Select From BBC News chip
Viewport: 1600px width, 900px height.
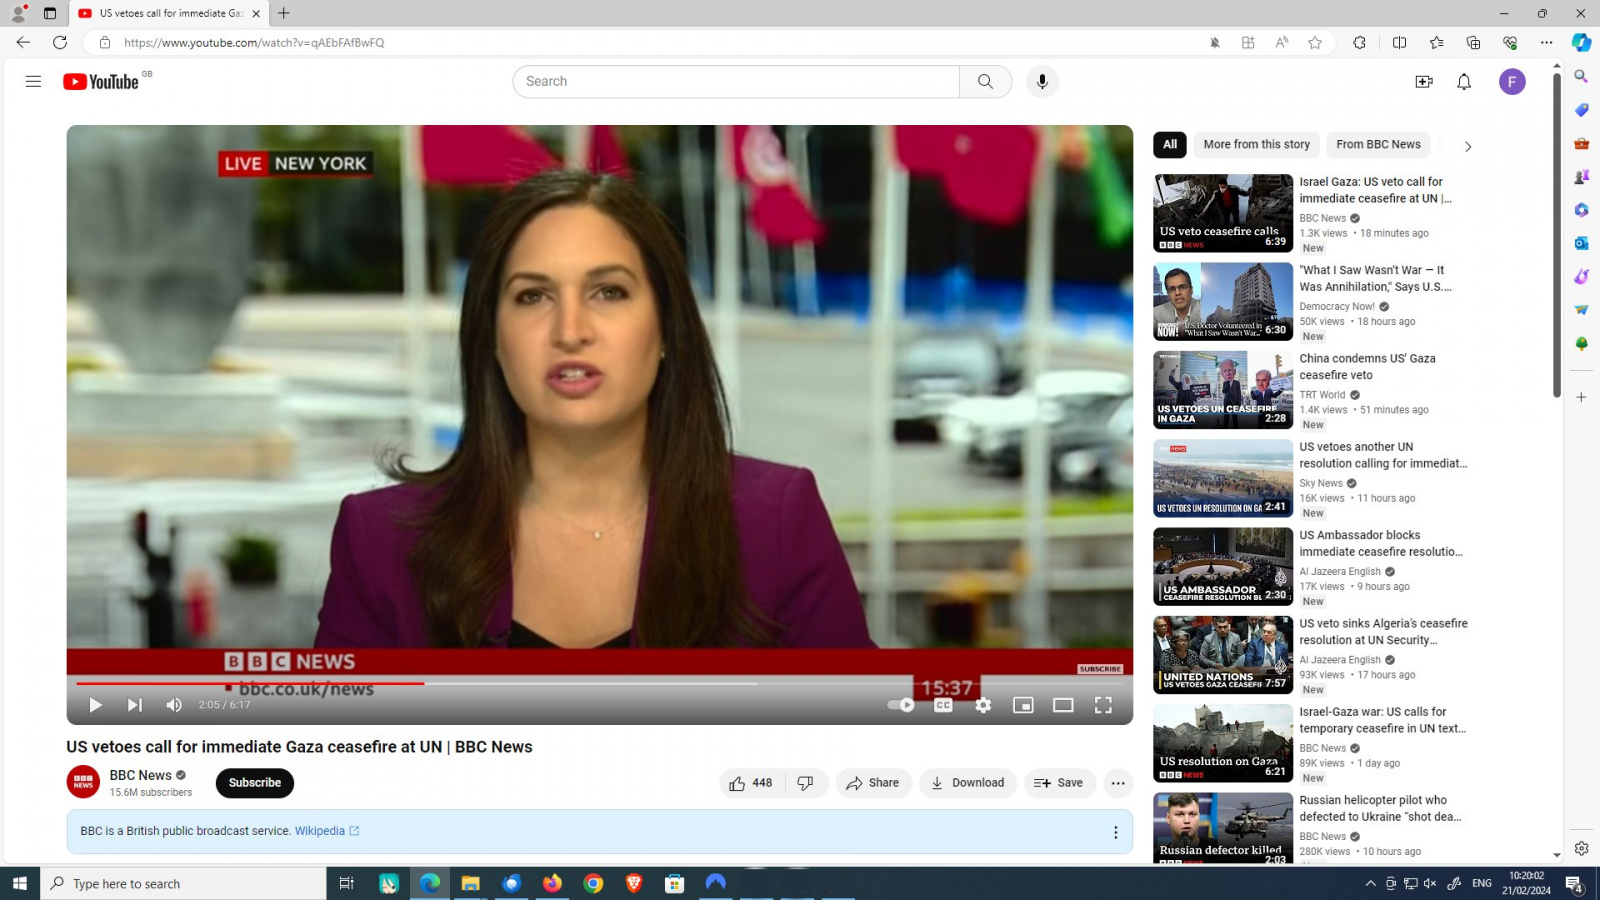(x=1378, y=145)
